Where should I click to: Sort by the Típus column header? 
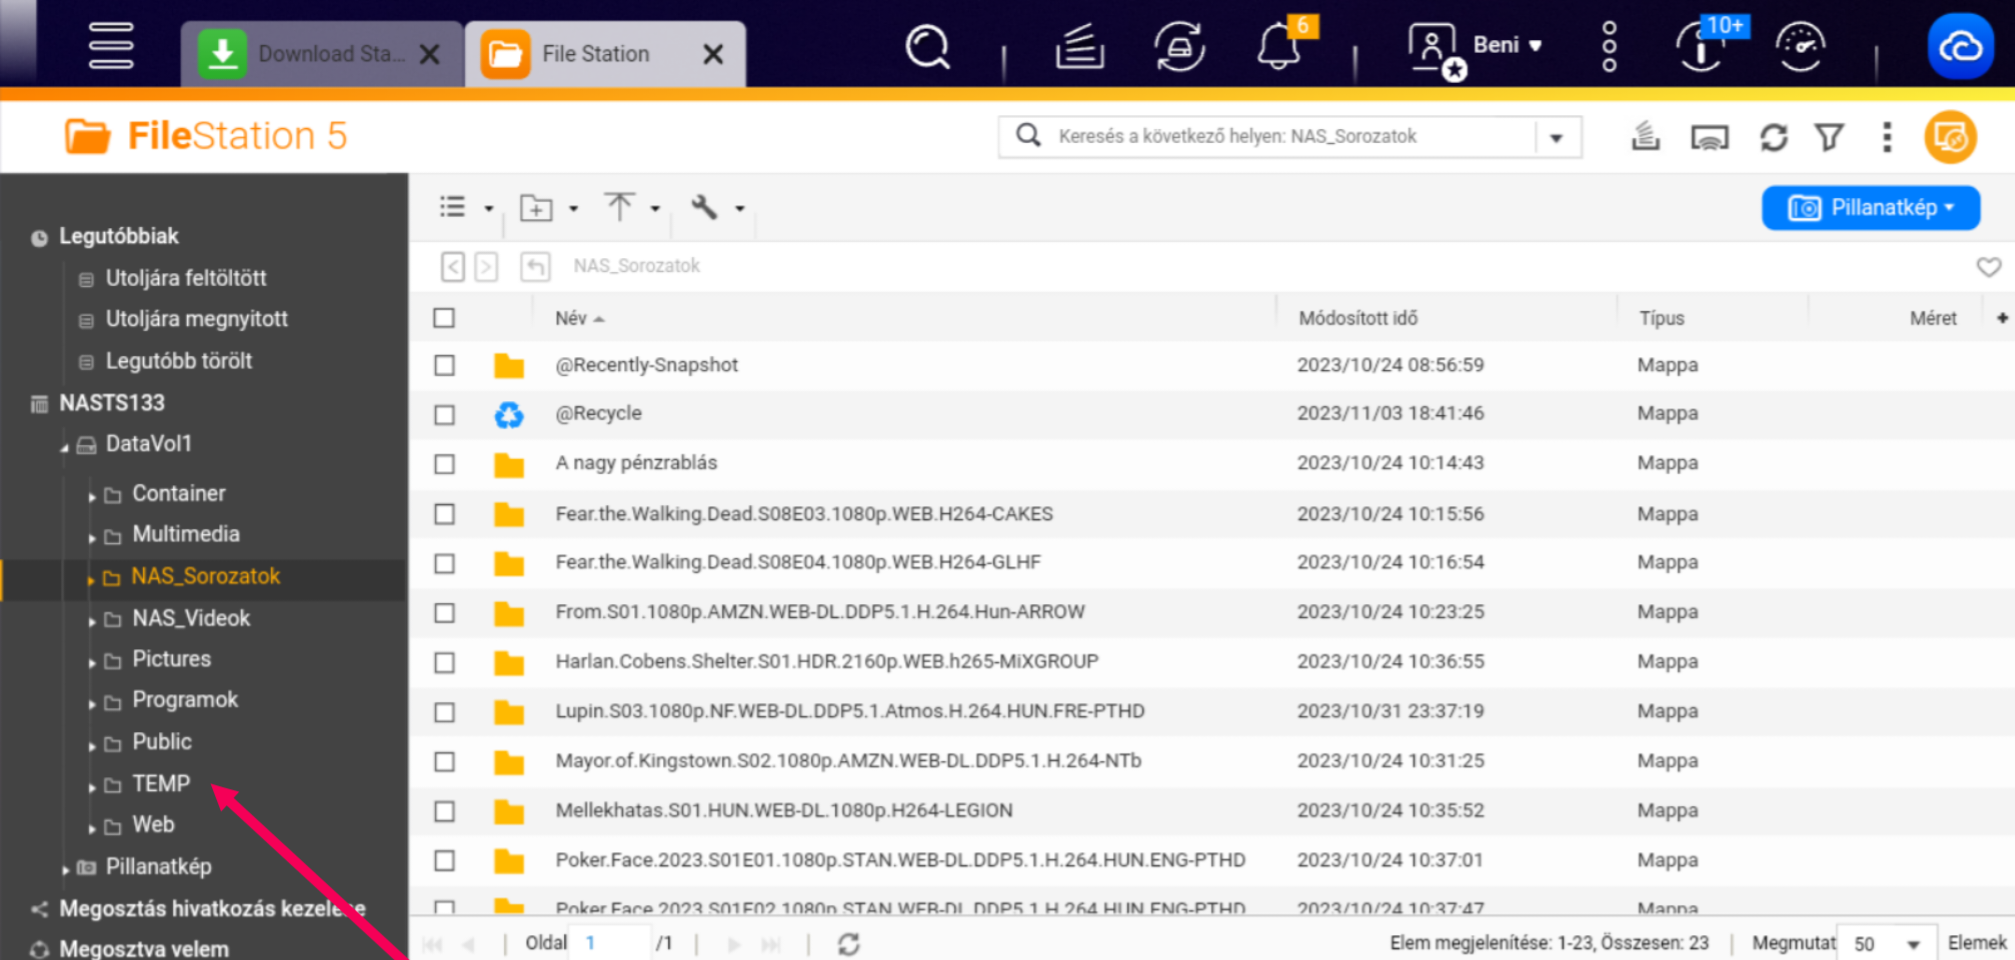[x=1661, y=318]
